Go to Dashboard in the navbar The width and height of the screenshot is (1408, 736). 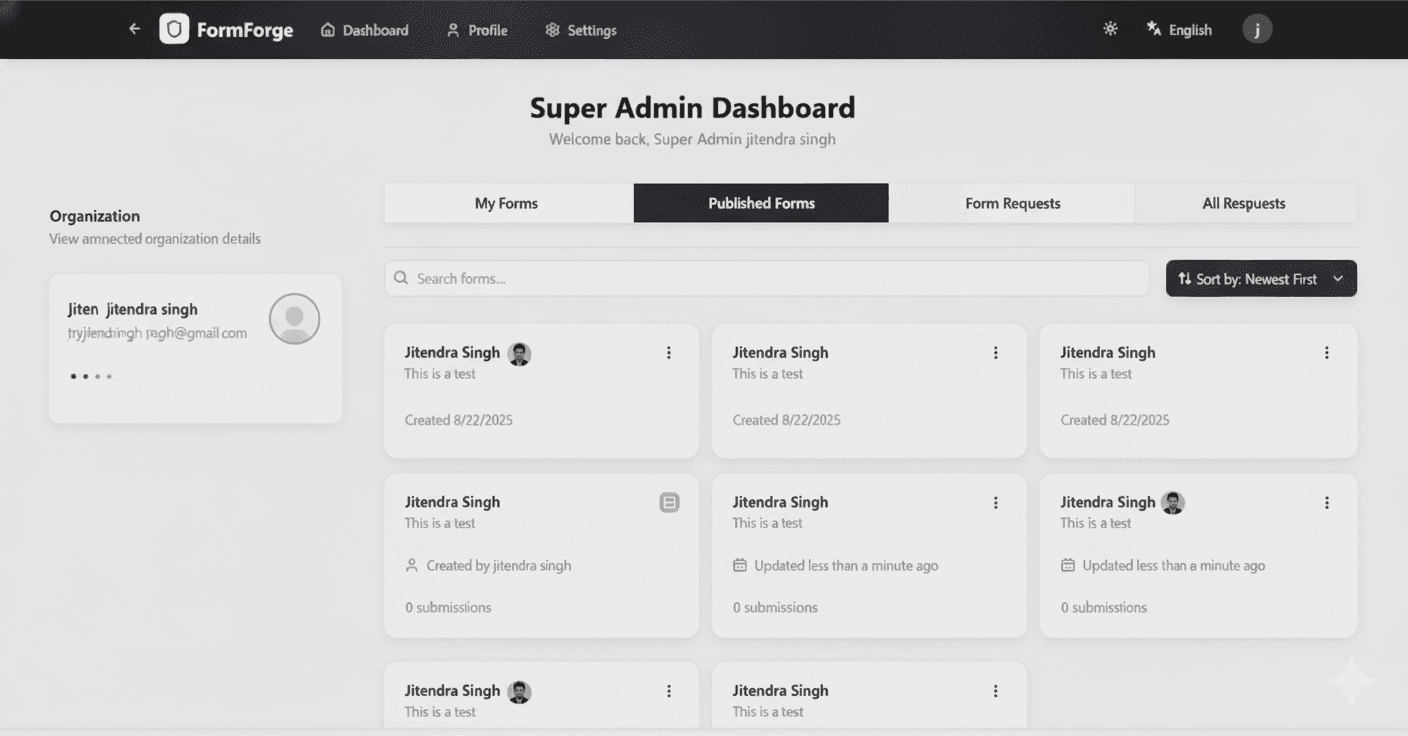pyautogui.click(x=364, y=30)
